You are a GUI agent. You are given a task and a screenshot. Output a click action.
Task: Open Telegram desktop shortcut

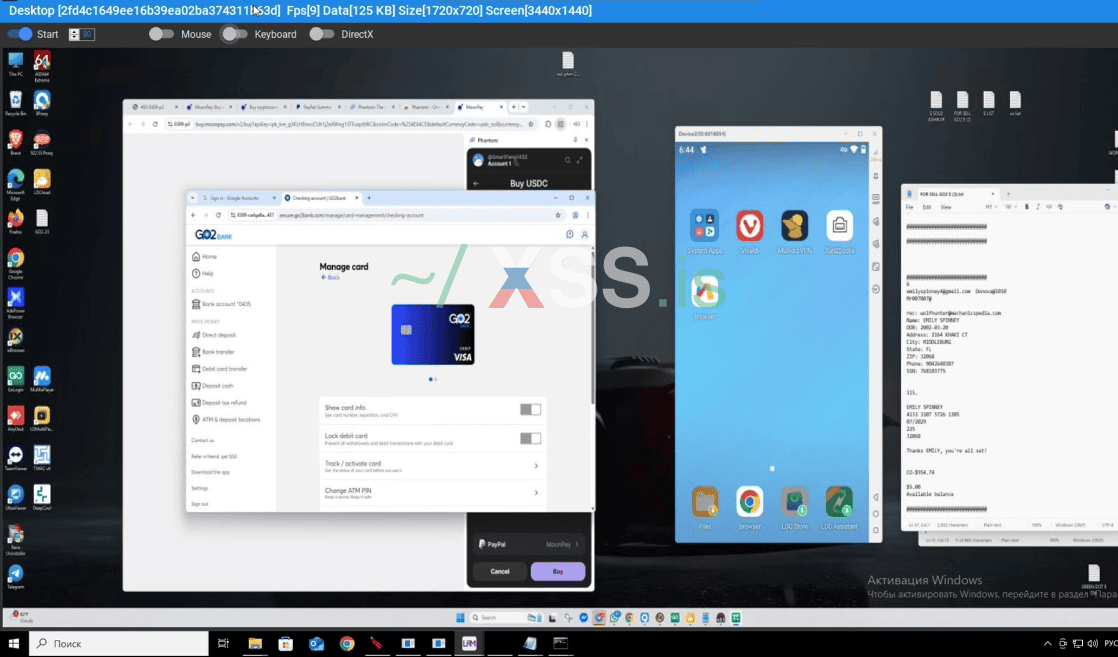click(x=16, y=577)
